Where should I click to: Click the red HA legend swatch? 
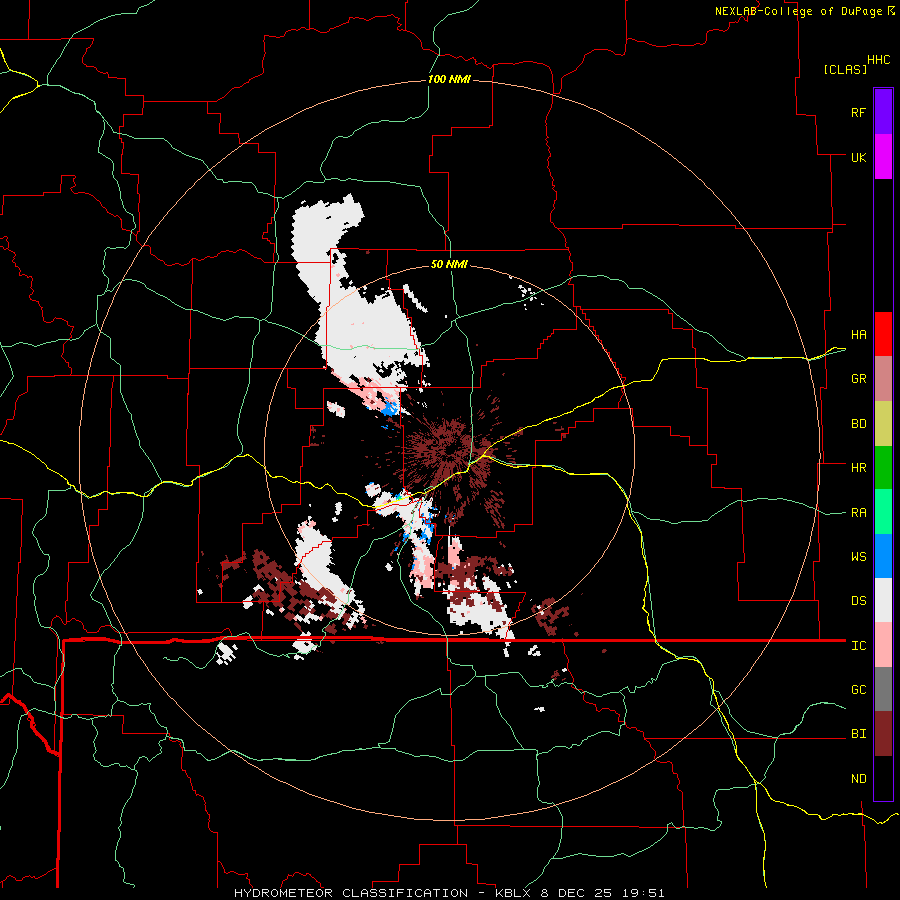pos(883,334)
